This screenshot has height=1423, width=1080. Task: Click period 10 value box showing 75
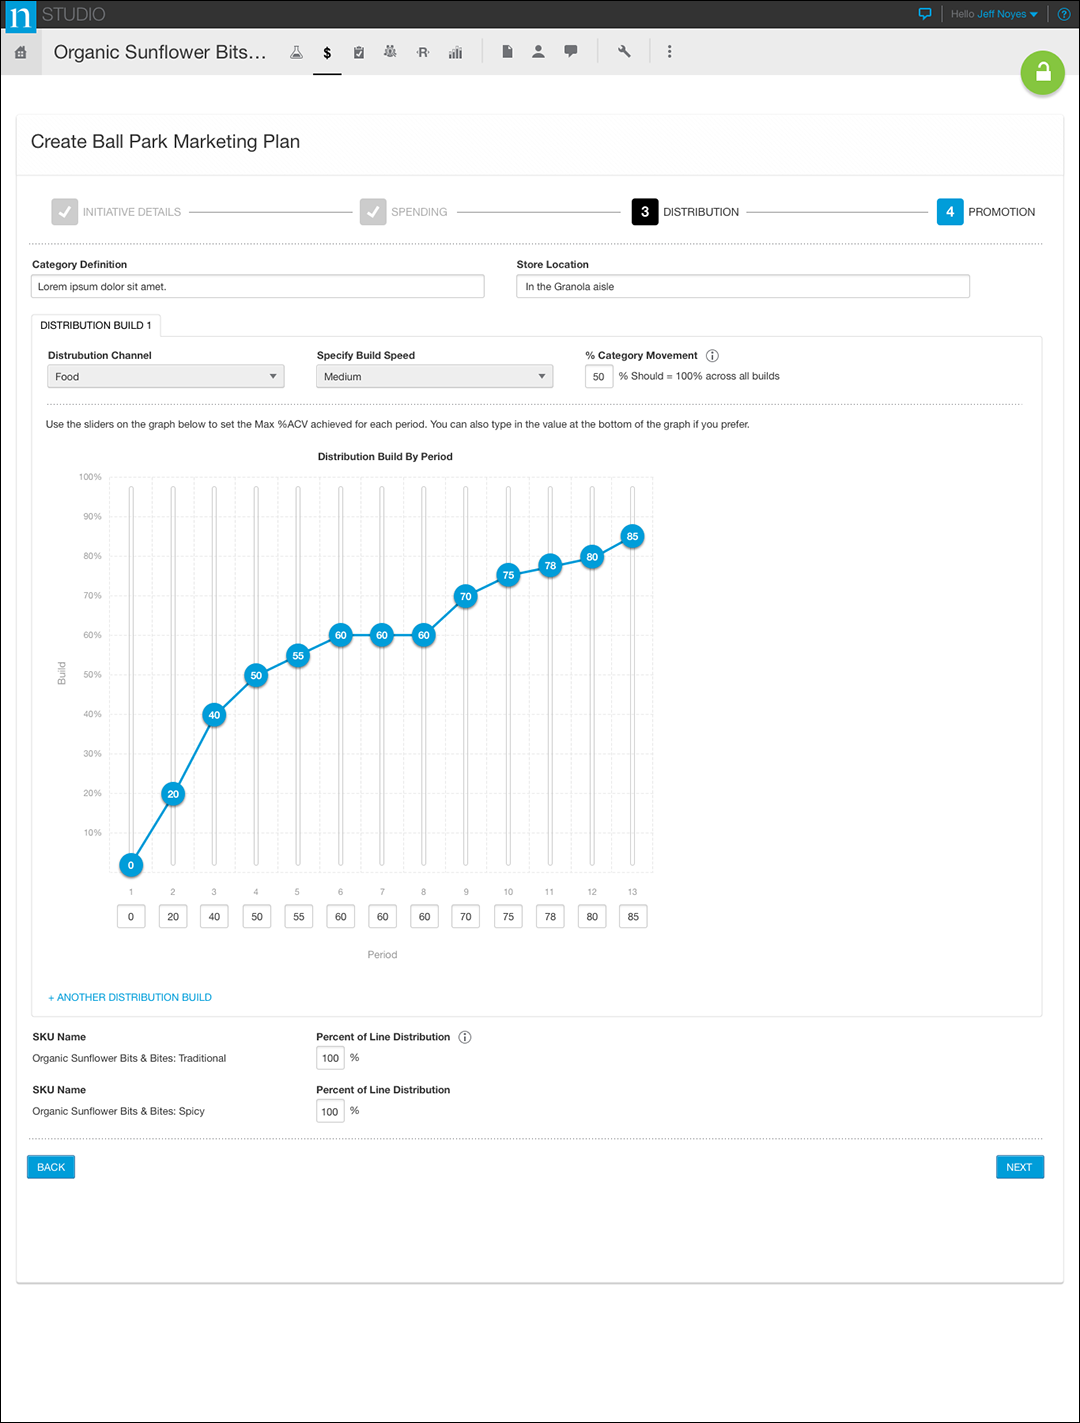pos(508,917)
